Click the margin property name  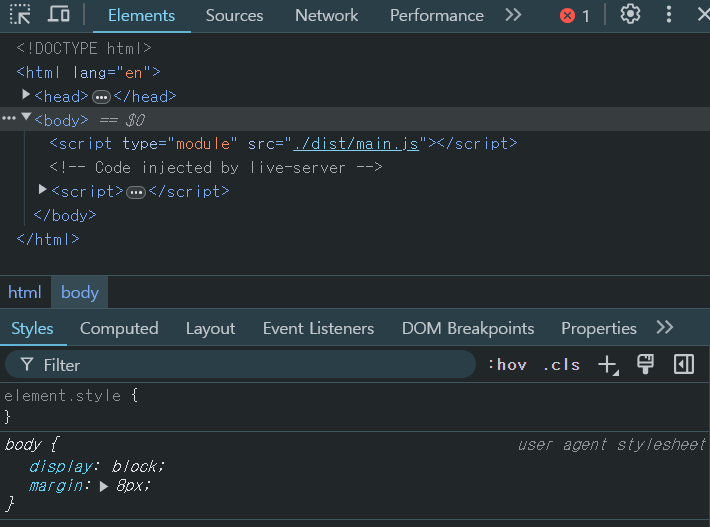(56, 486)
